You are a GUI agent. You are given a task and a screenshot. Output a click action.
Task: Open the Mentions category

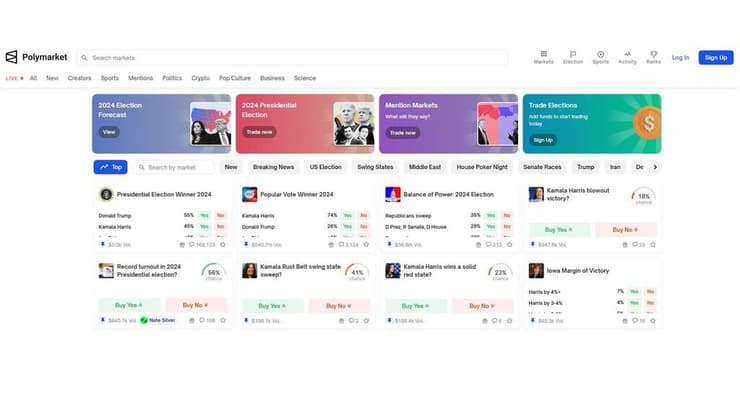tap(141, 78)
